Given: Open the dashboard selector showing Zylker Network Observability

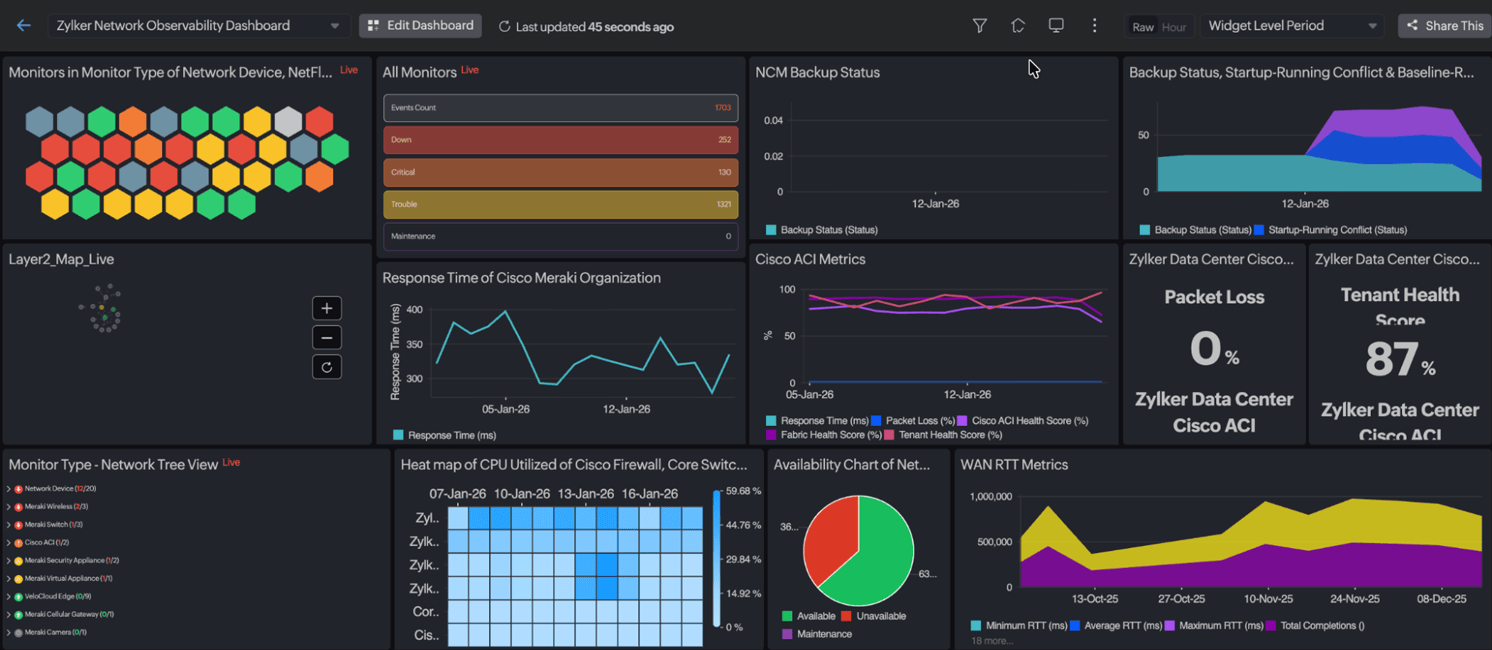Looking at the screenshot, I should (x=197, y=25).
